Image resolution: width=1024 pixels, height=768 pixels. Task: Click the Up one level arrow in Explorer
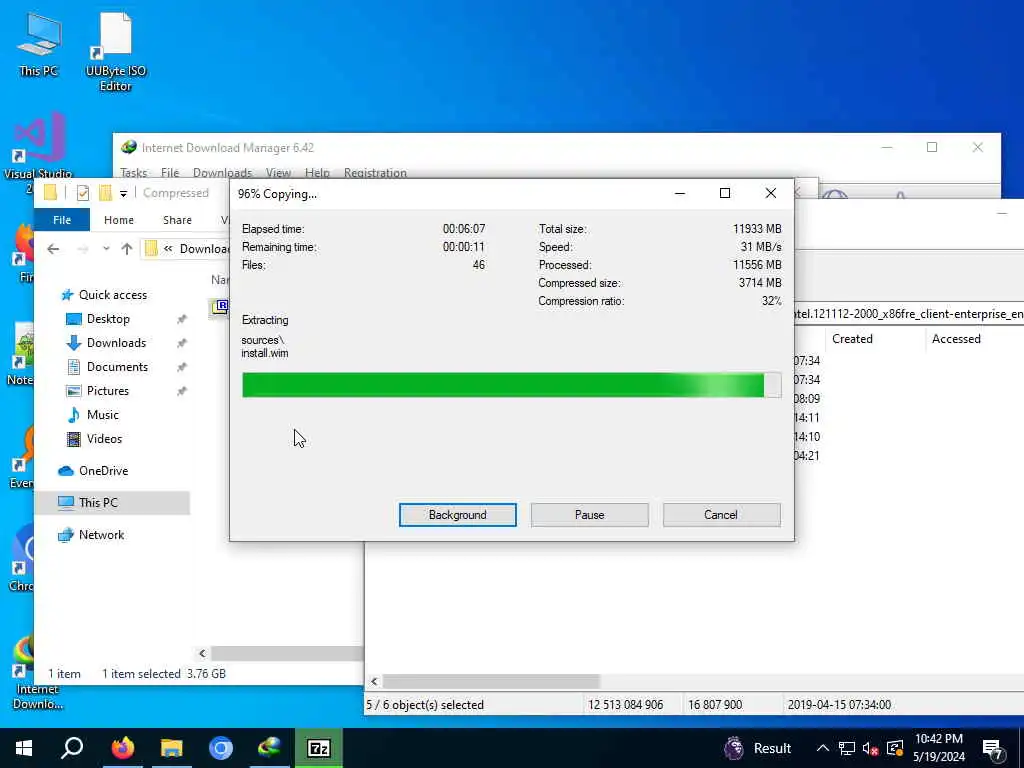[x=127, y=249]
